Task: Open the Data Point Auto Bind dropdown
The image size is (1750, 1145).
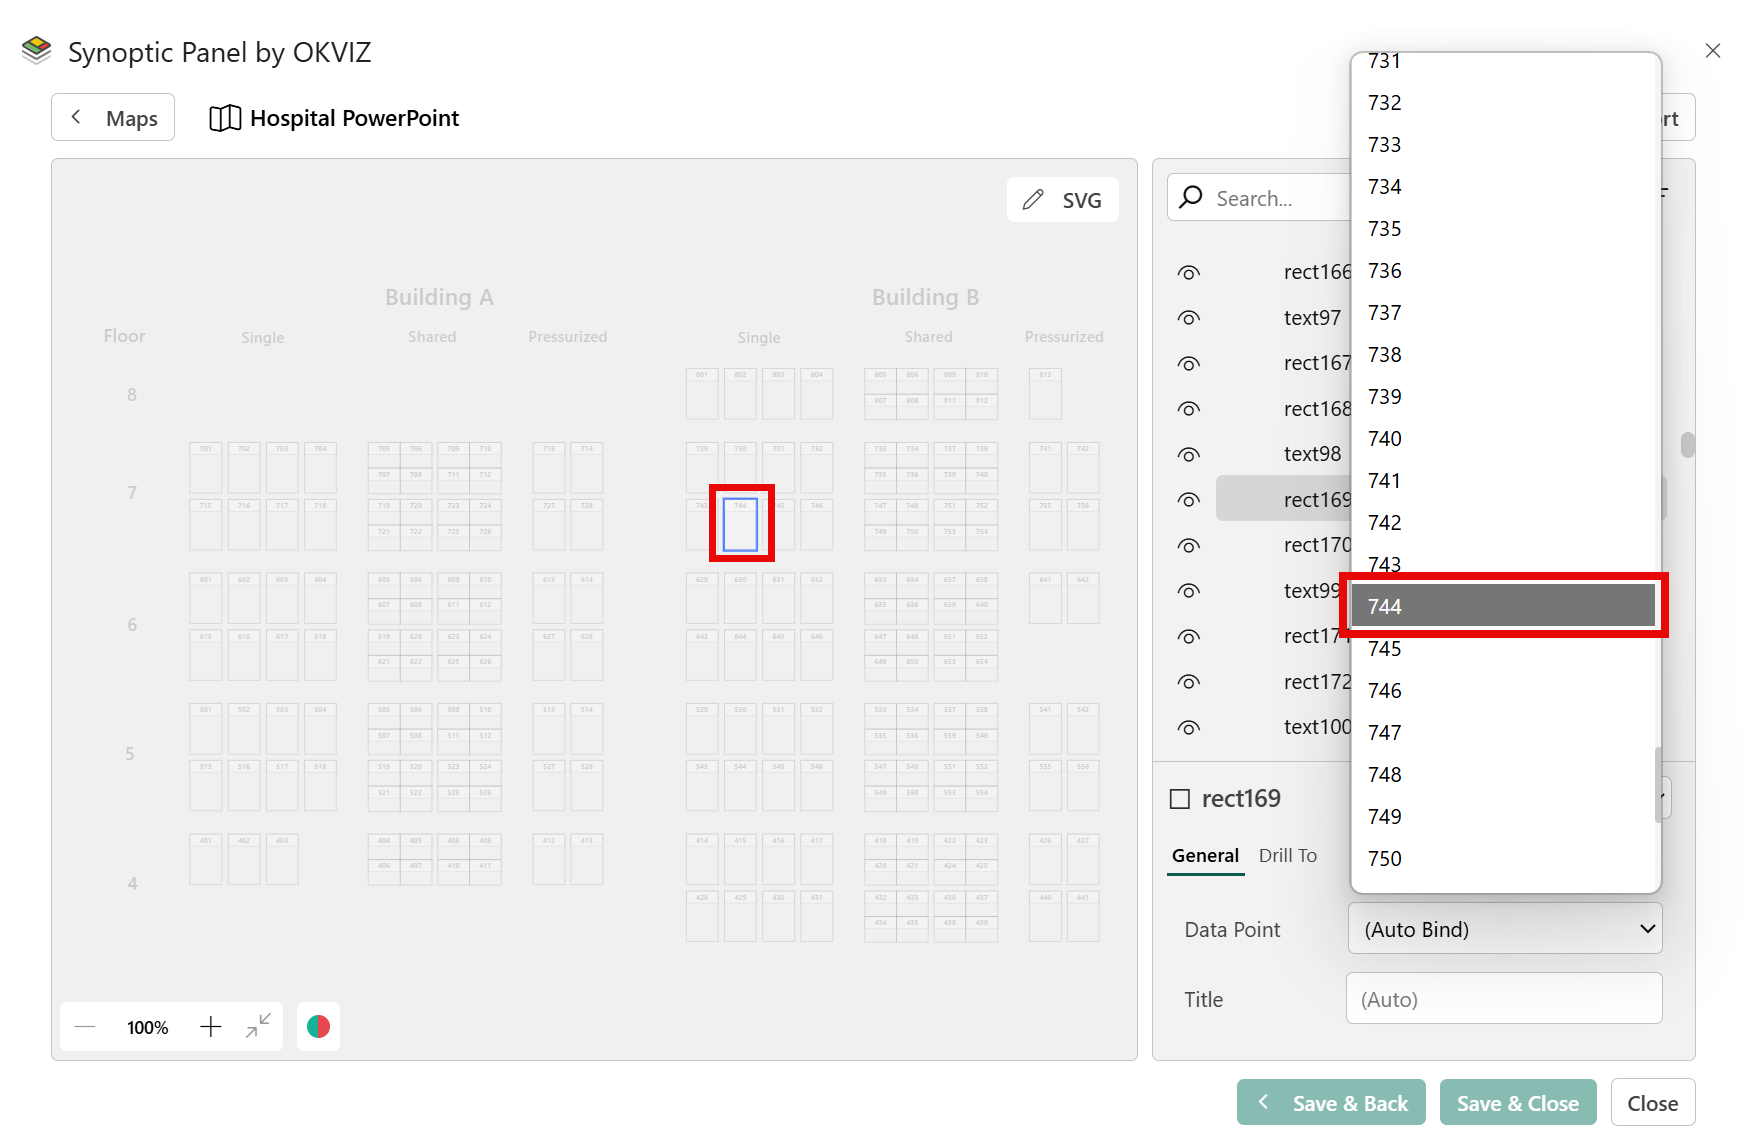Action: click(1504, 929)
